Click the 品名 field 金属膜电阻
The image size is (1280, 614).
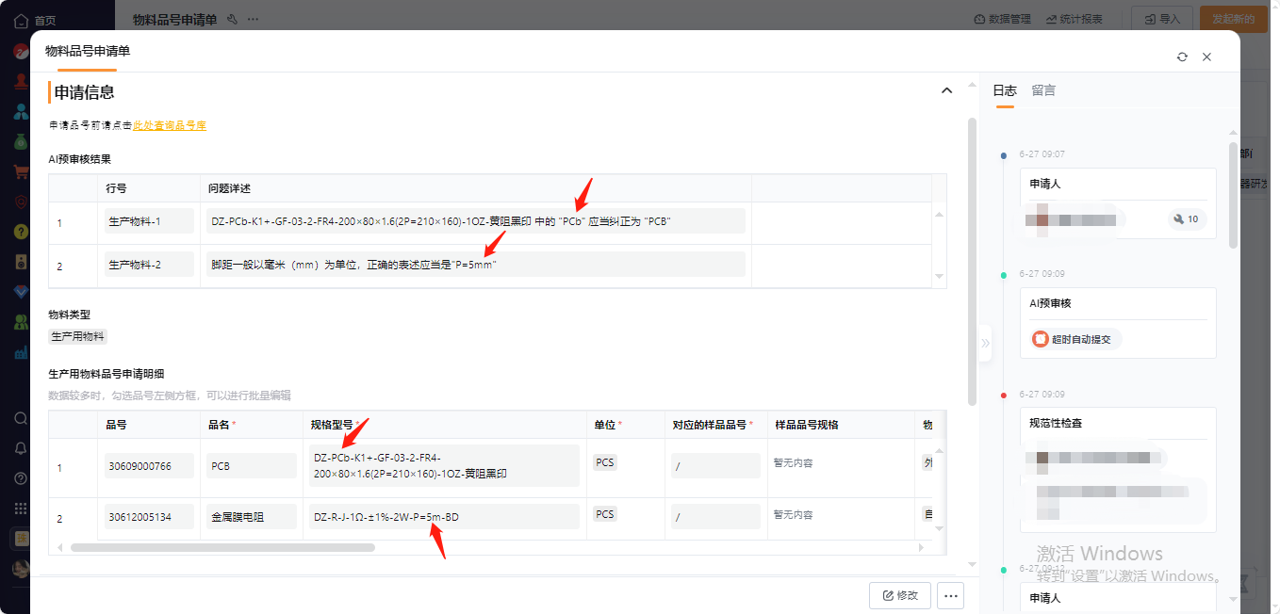pos(251,517)
